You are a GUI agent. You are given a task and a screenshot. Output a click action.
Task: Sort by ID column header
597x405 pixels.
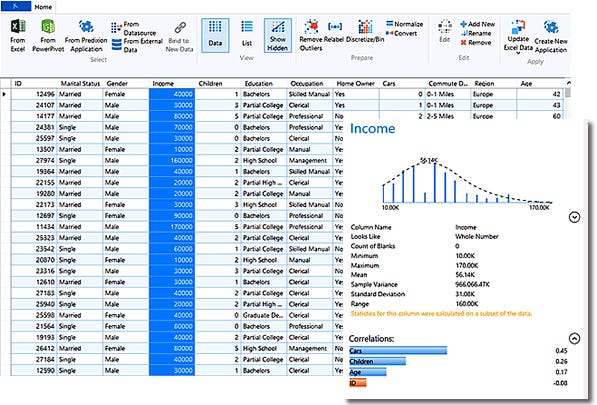[x=34, y=83]
